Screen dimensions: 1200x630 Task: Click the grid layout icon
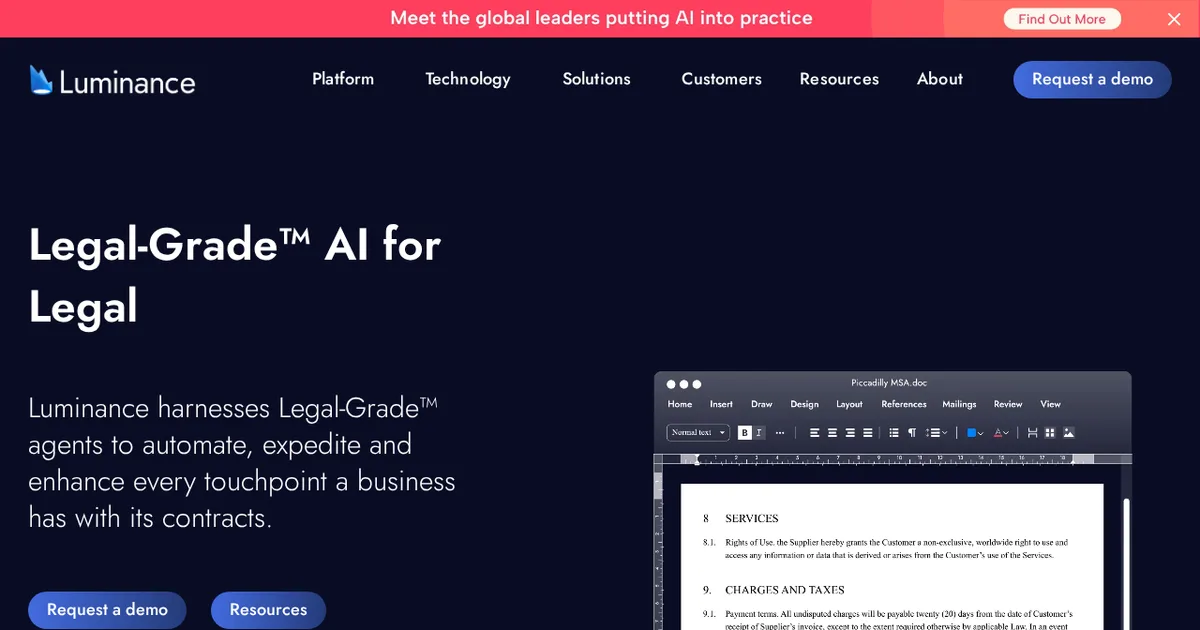point(1049,433)
